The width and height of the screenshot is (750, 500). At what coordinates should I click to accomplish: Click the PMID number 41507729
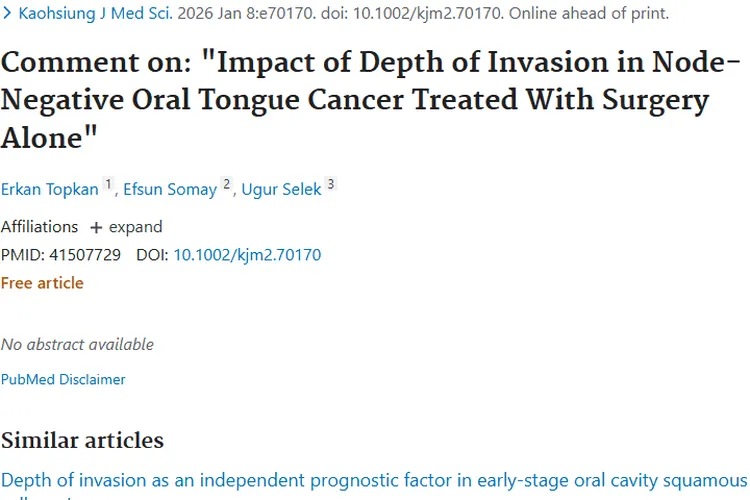pos(85,255)
